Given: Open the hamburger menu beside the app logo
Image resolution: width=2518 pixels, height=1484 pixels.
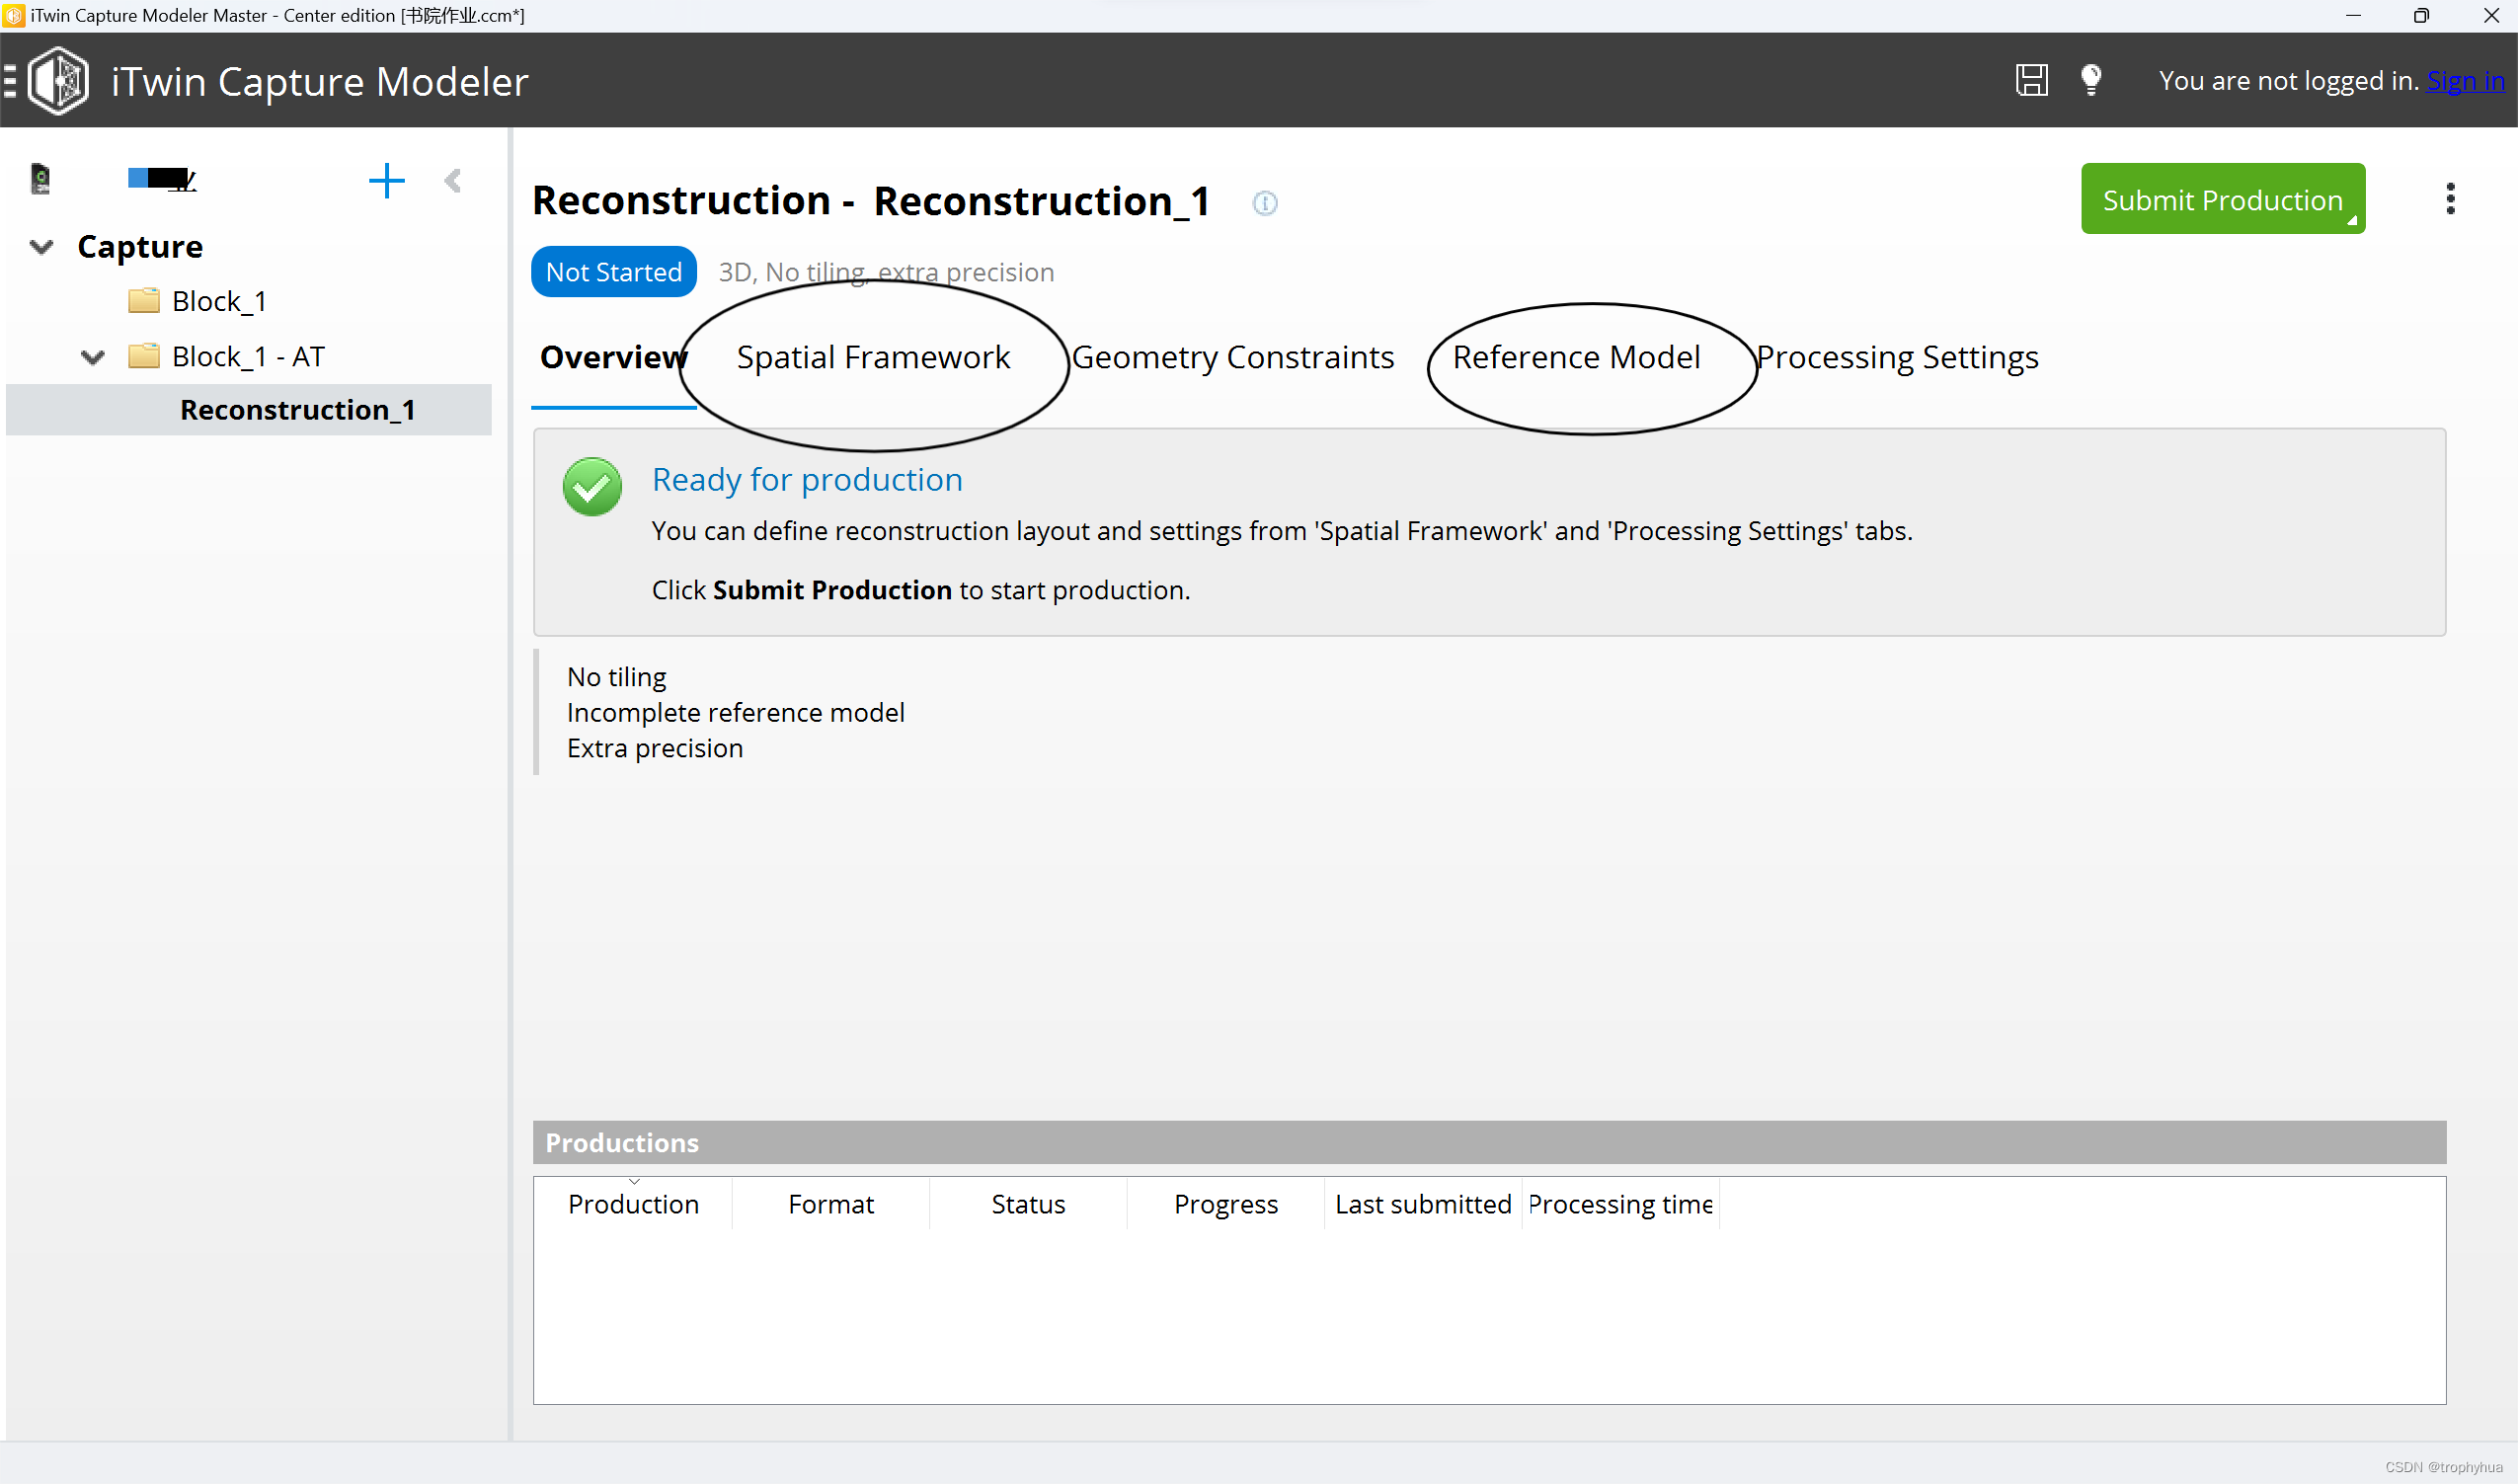Looking at the screenshot, I should pos(10,80).
